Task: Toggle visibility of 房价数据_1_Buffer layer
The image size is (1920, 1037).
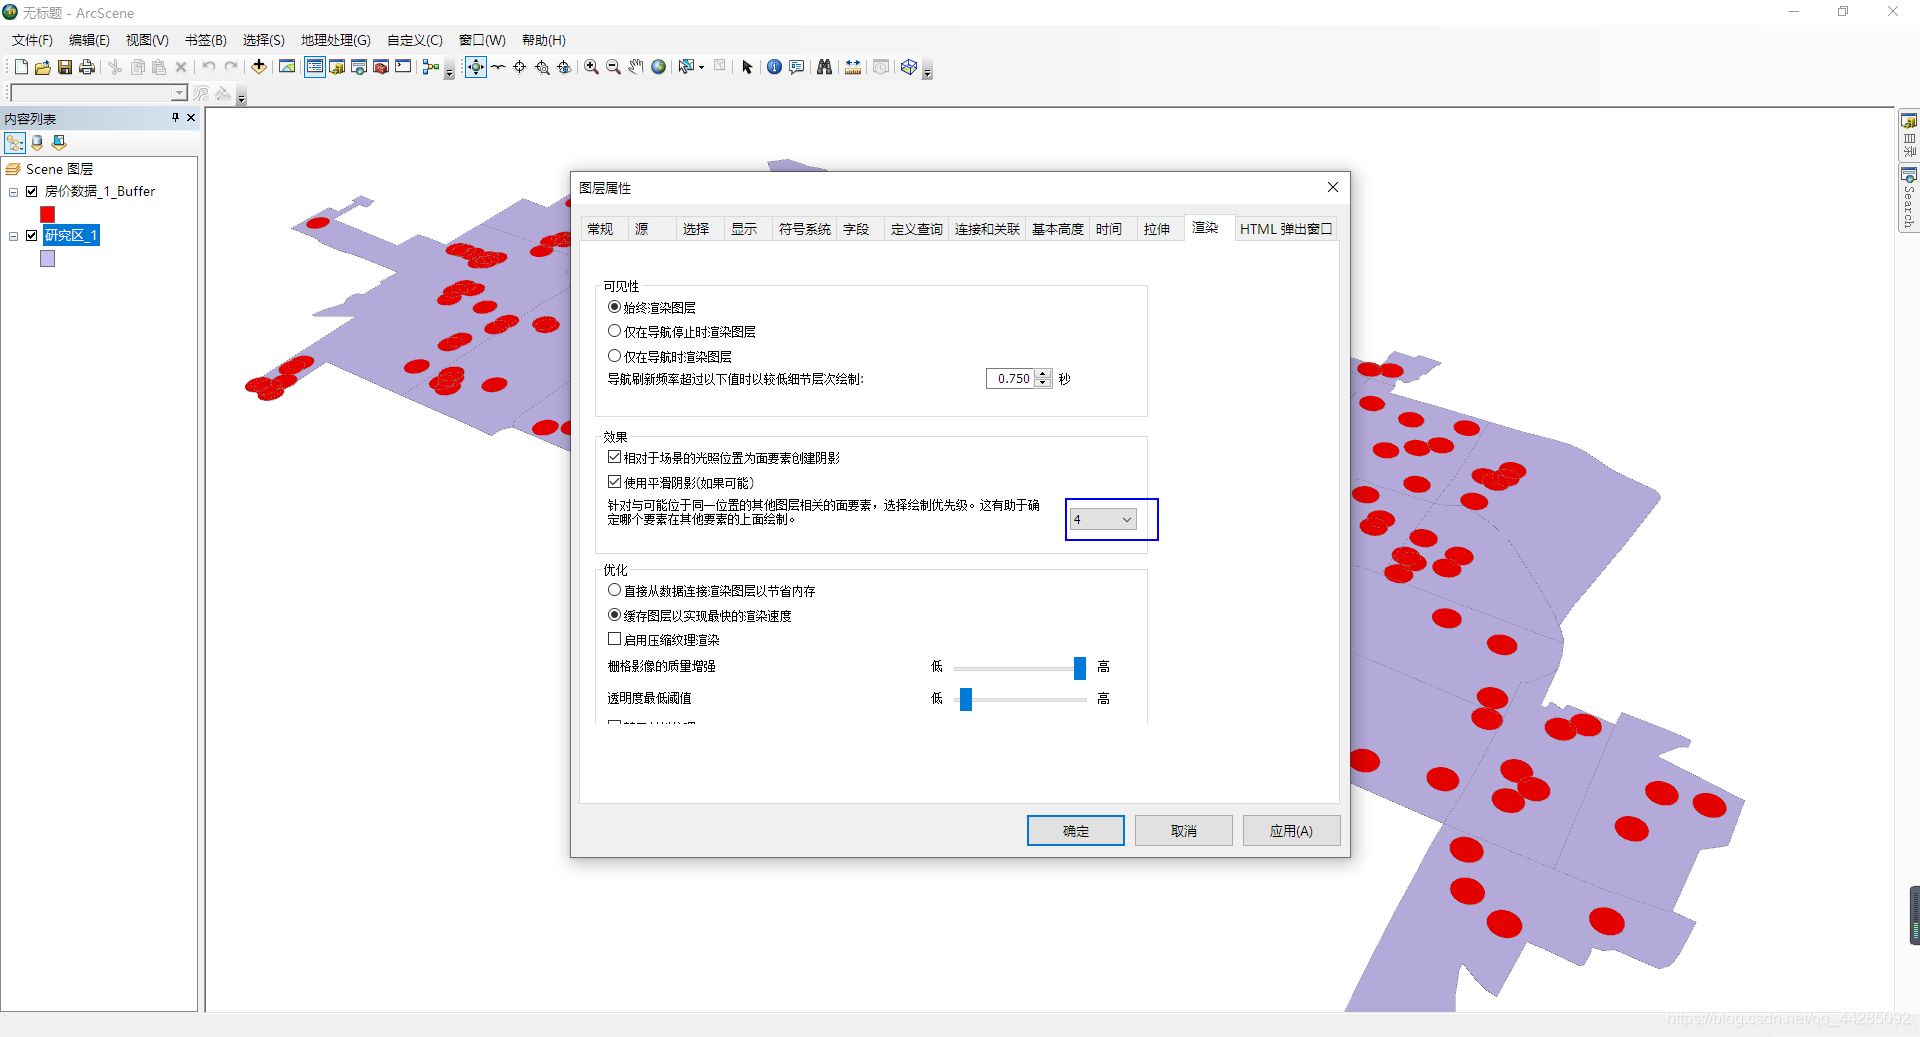Action: [32, 191]
